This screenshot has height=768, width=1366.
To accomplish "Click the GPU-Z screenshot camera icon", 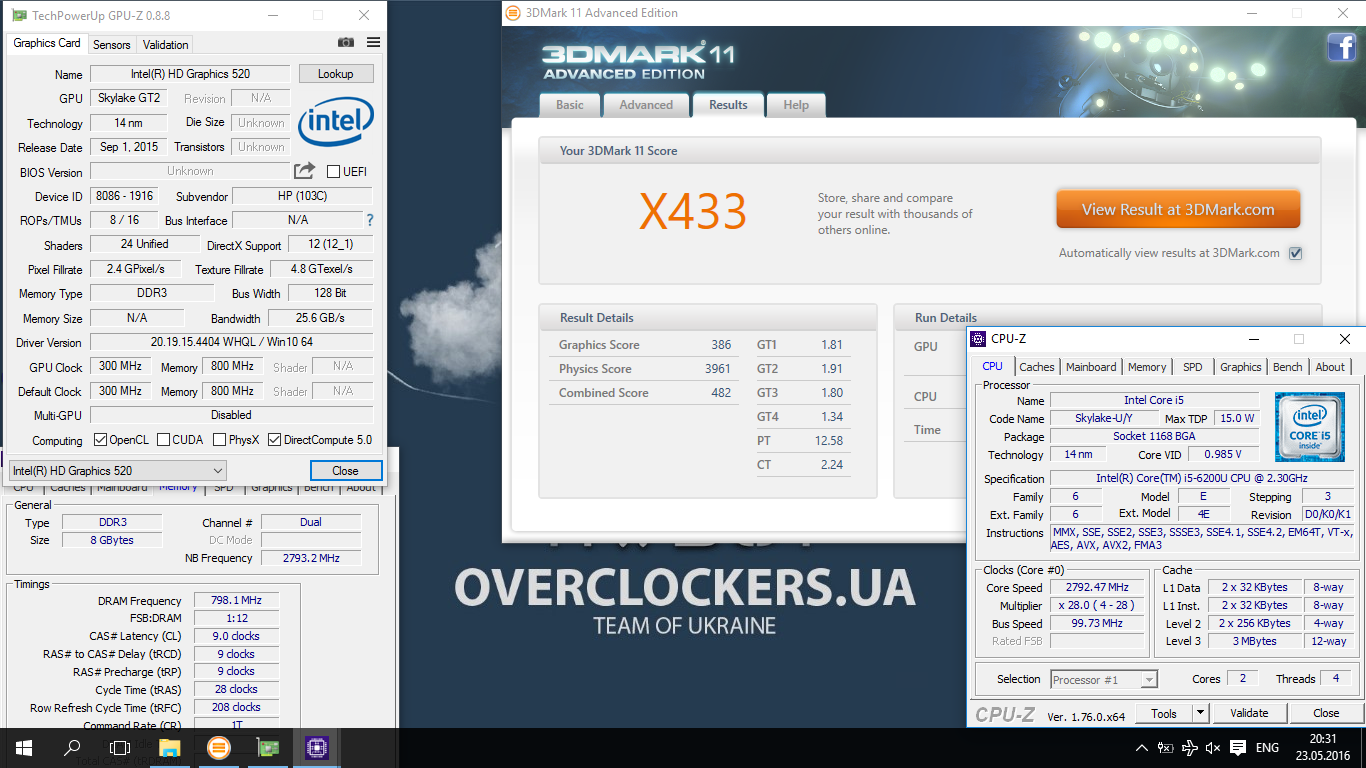I will click(346, 42).
